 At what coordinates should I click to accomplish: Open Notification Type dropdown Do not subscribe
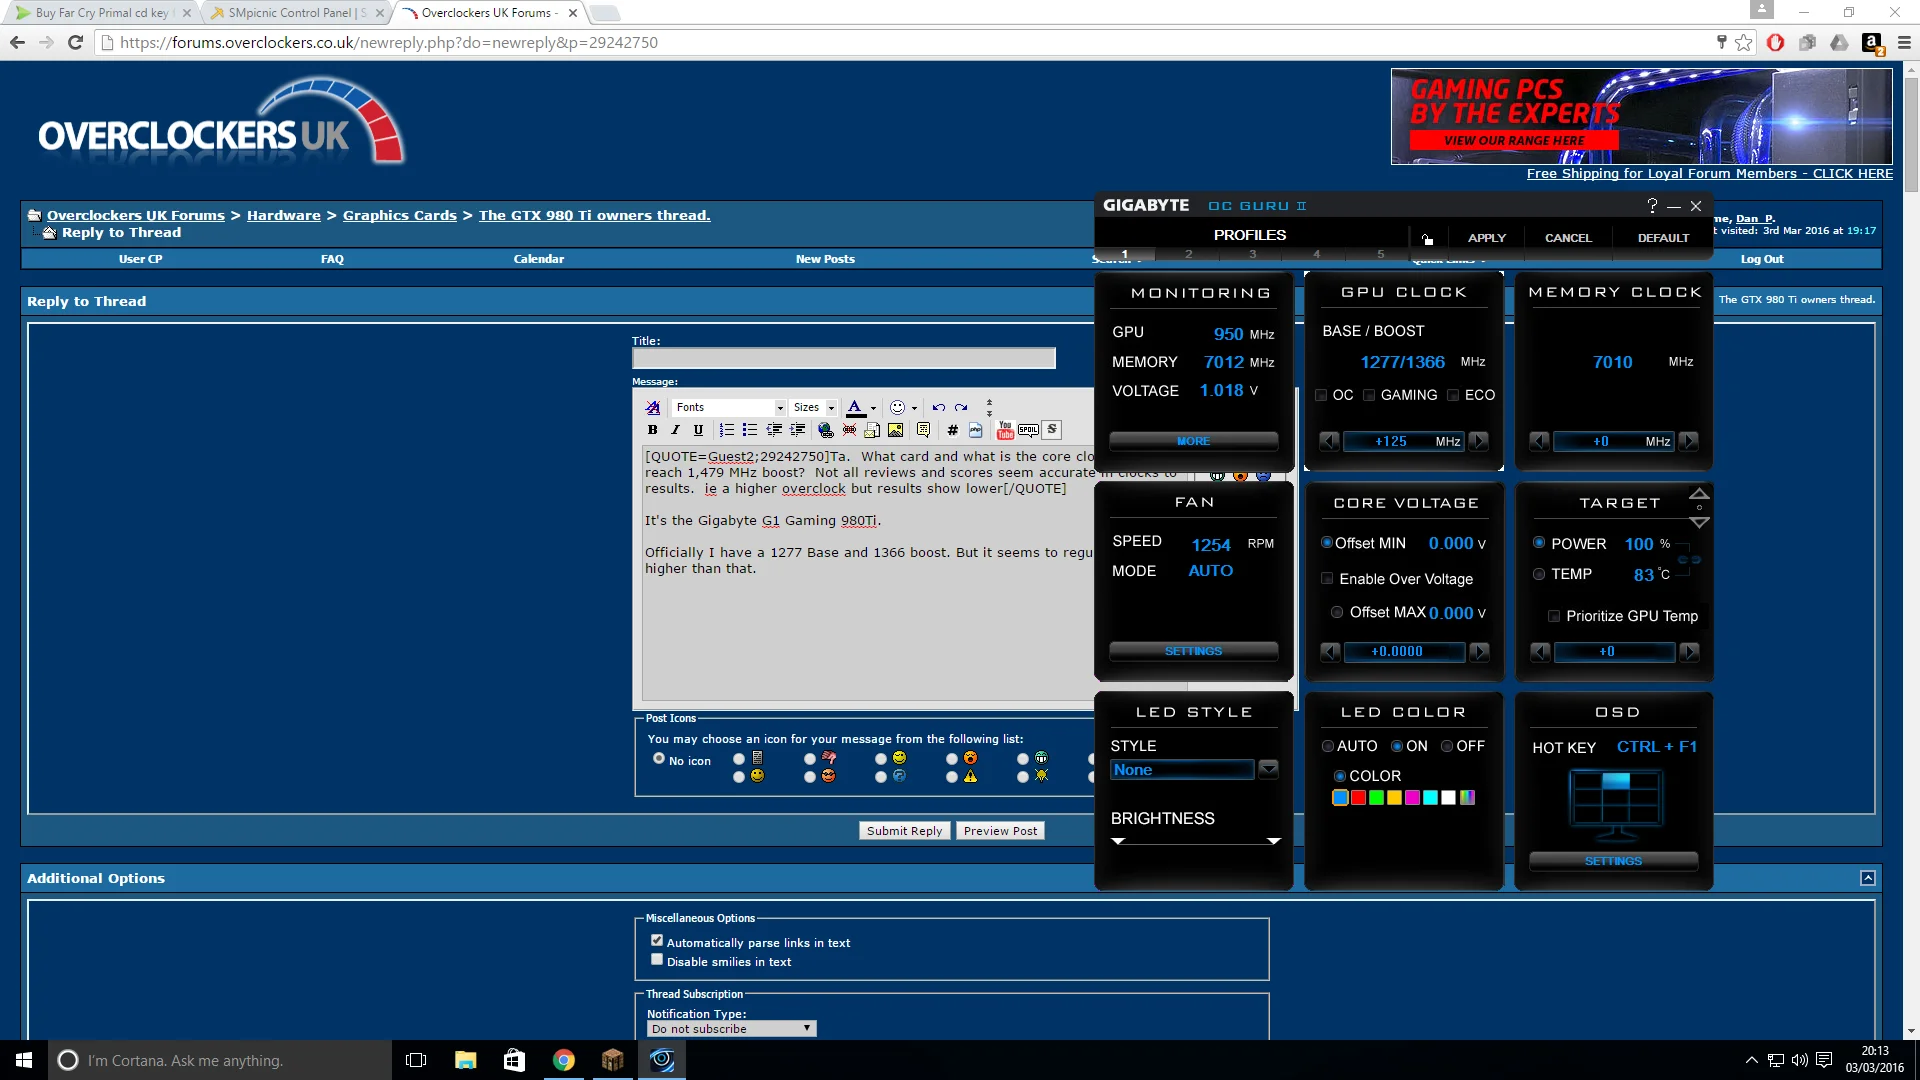(731, 1028)
